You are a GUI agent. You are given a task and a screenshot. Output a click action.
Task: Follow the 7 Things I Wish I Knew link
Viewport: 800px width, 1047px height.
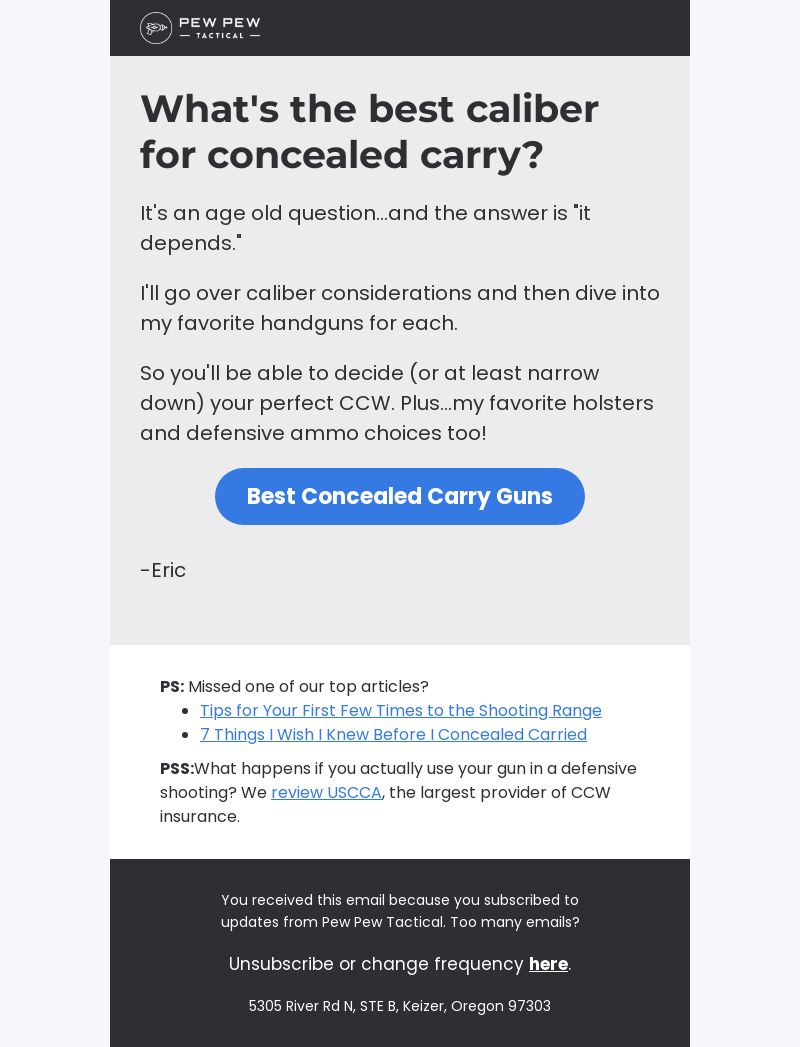tap(393, 735)
